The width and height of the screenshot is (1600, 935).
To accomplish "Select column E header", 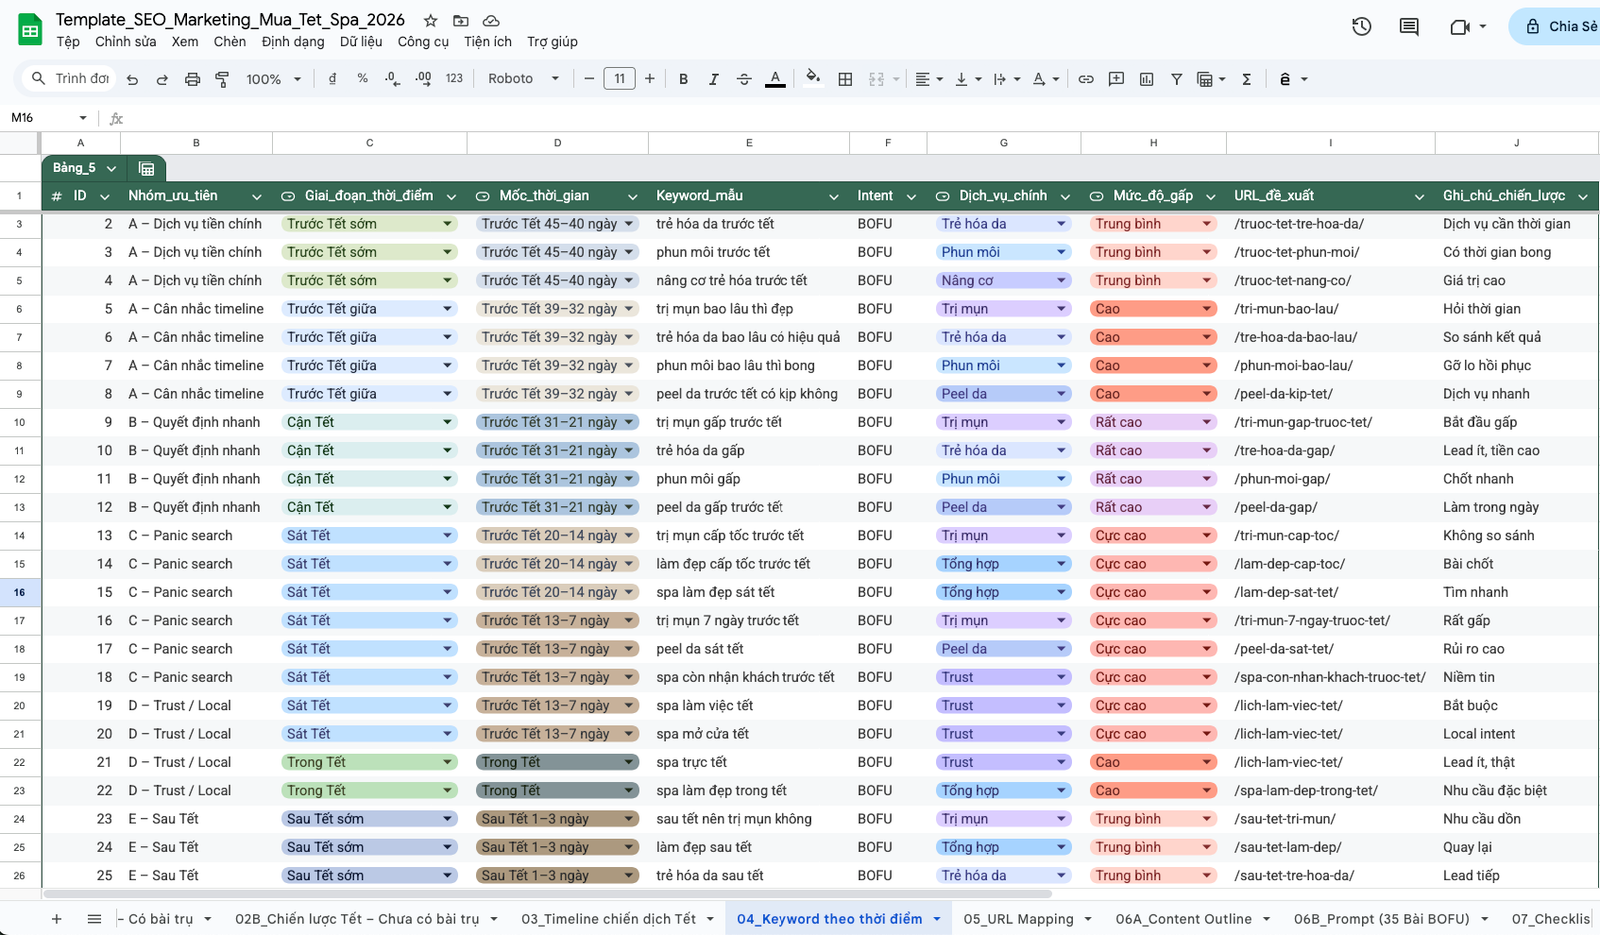I will click(749, 143).
